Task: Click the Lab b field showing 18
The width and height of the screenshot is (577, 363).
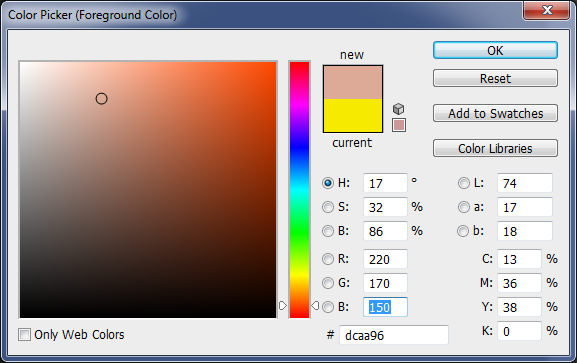Action: [525, 231]
